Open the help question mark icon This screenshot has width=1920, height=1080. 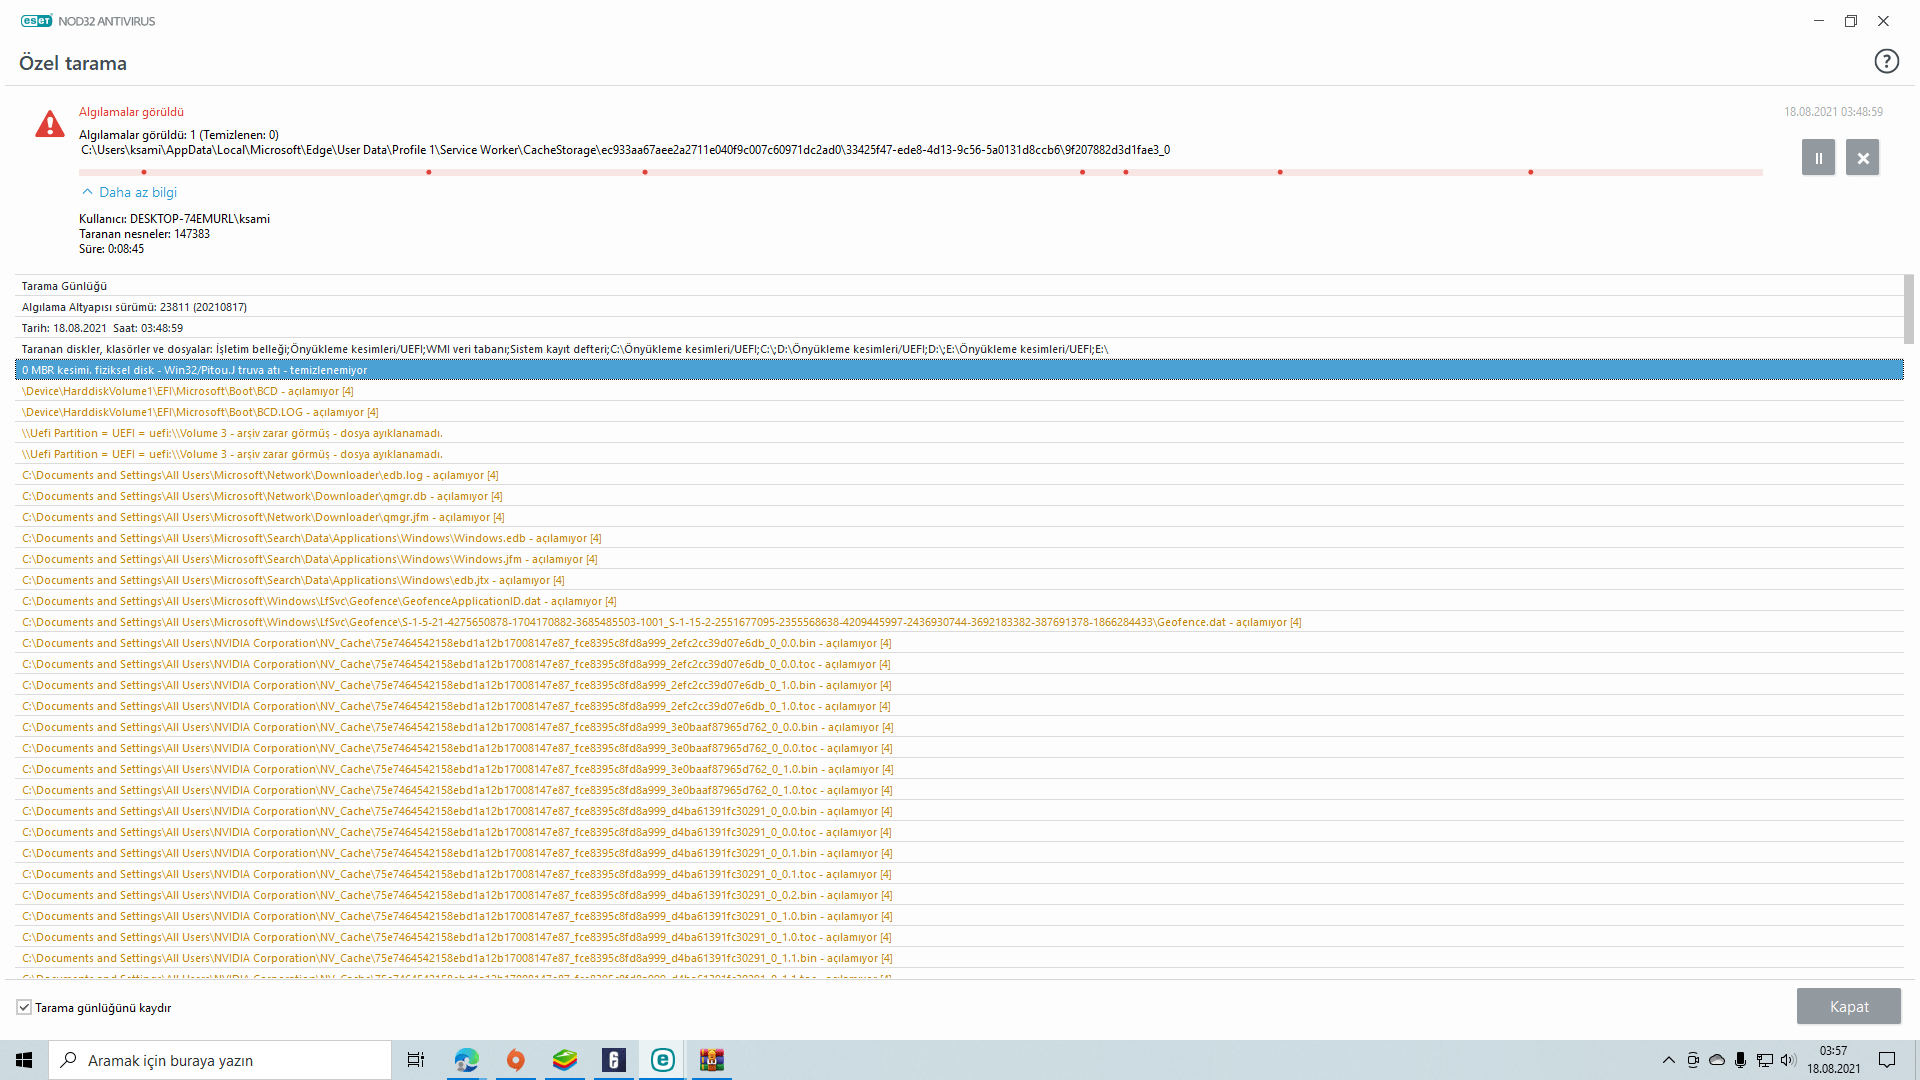(1886, 62)
